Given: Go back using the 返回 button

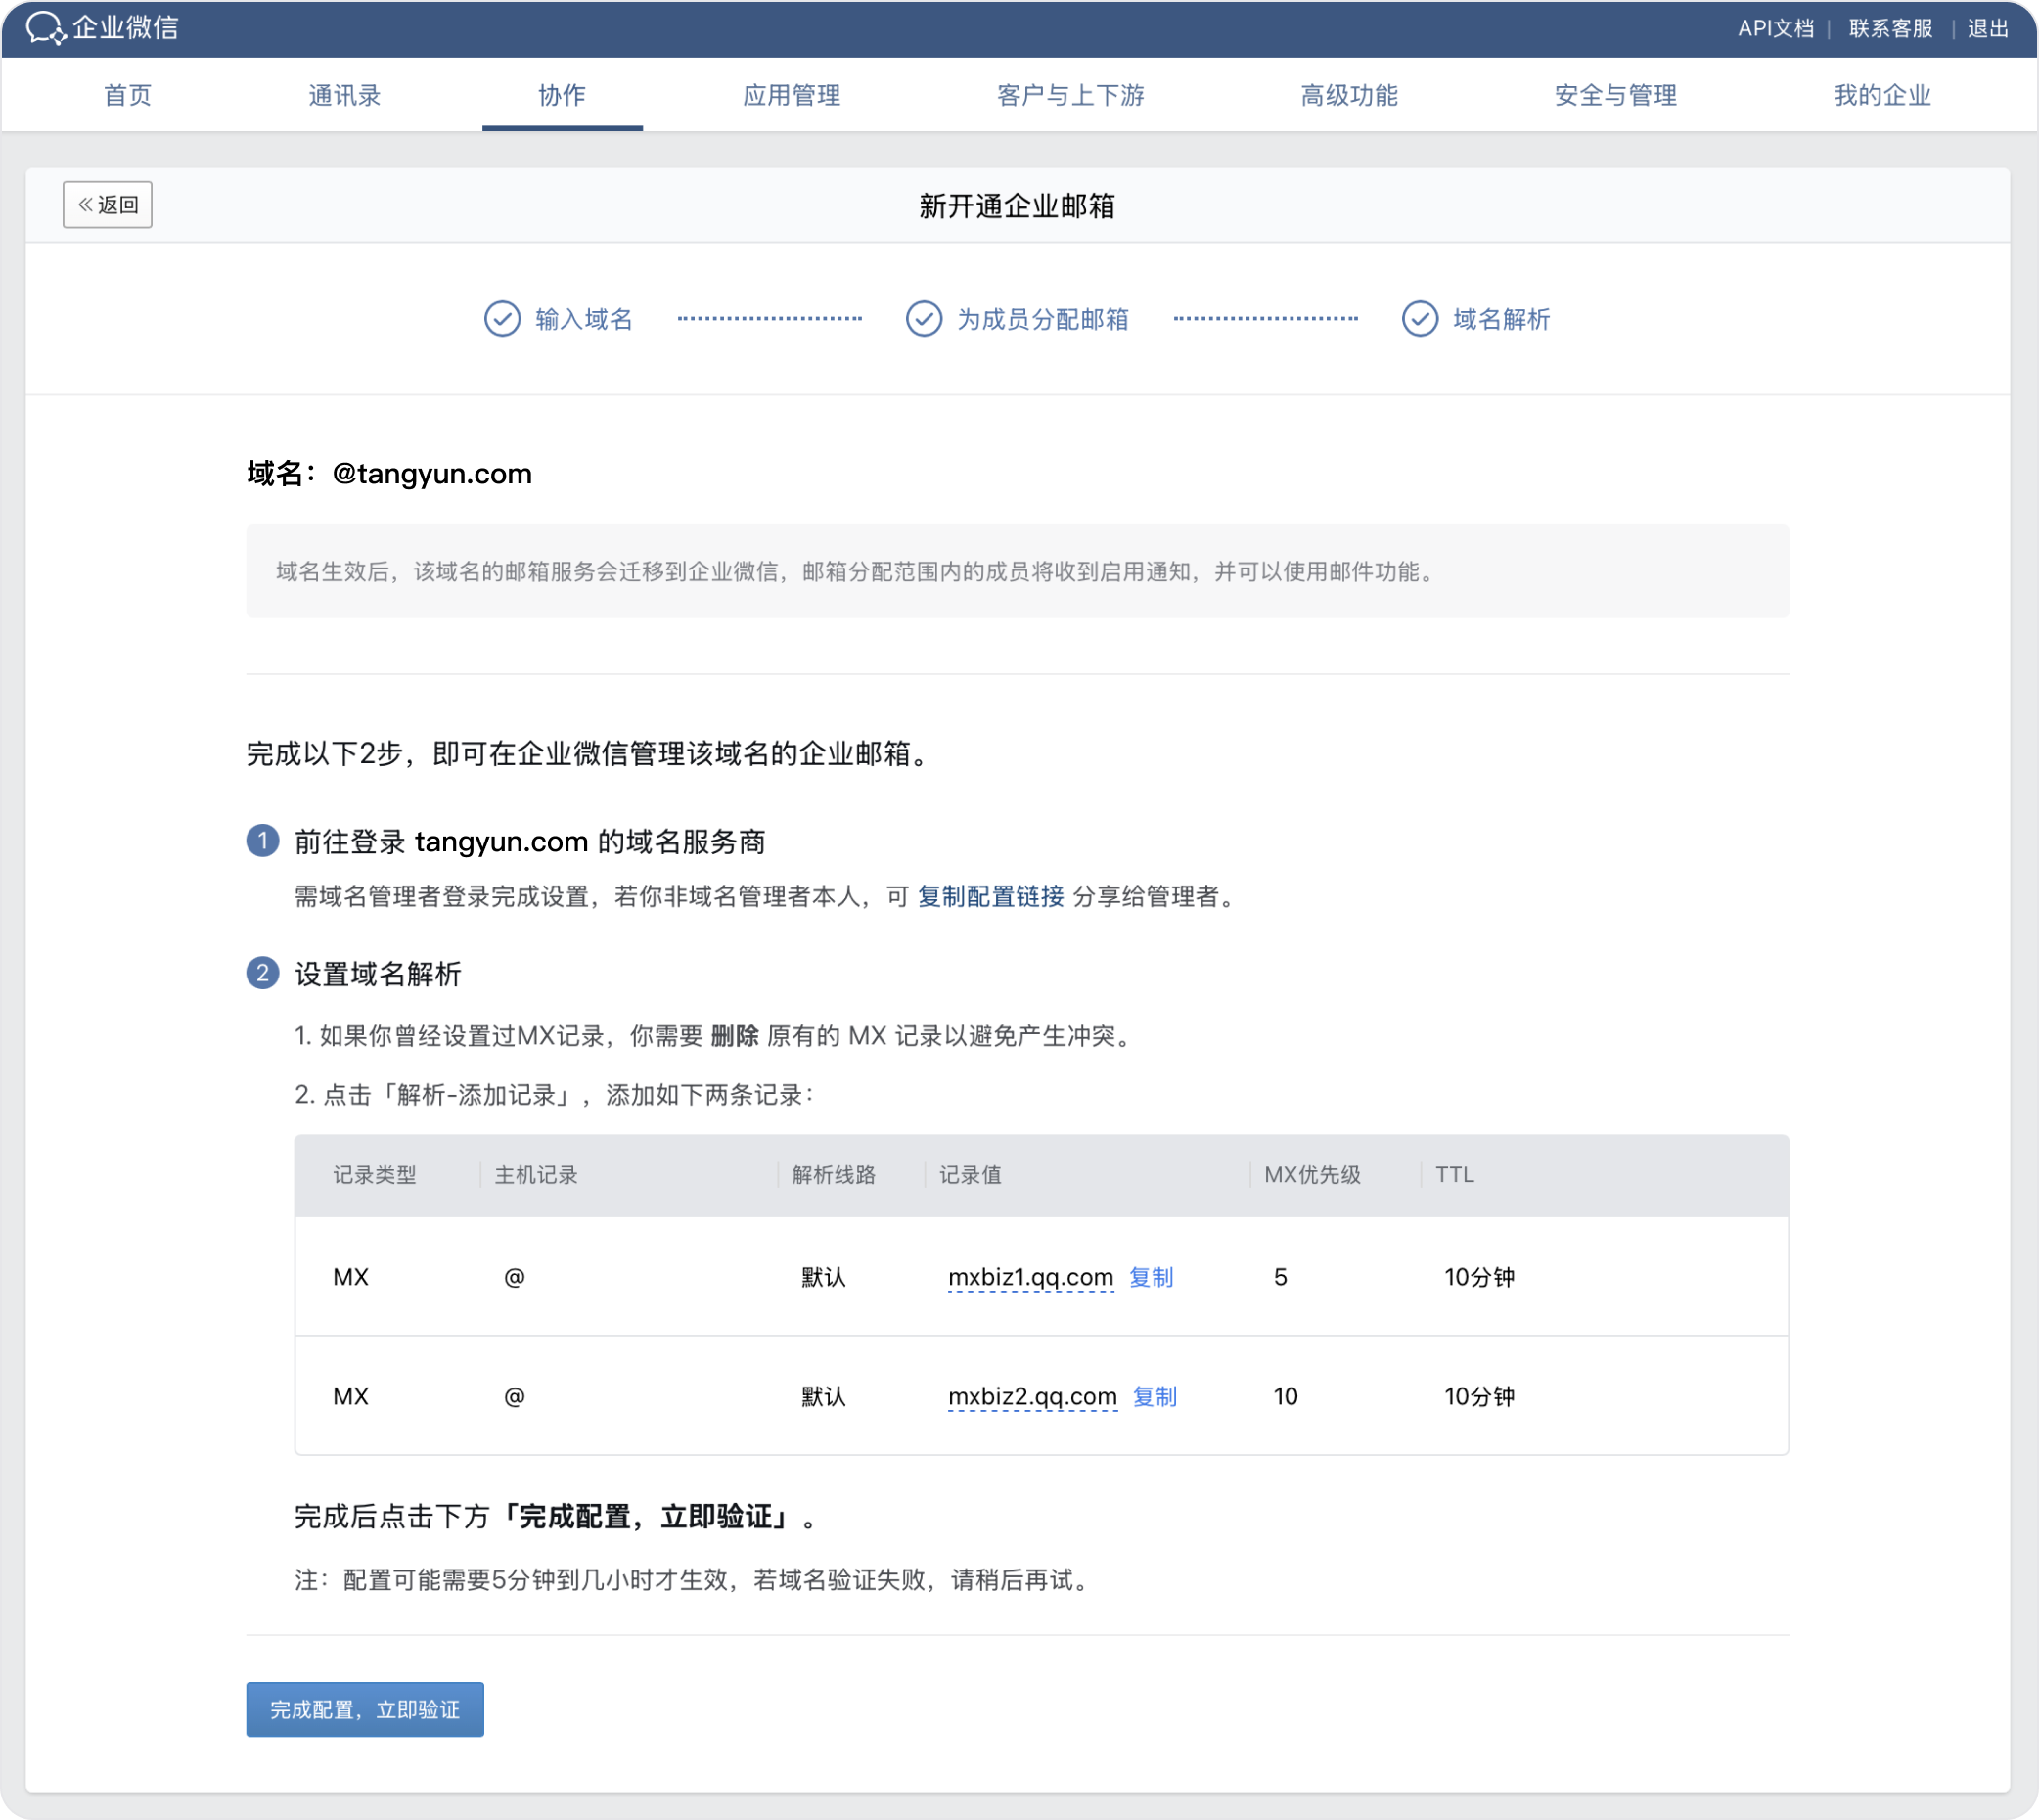Looking at the screenshot, I should pos(108,205).
